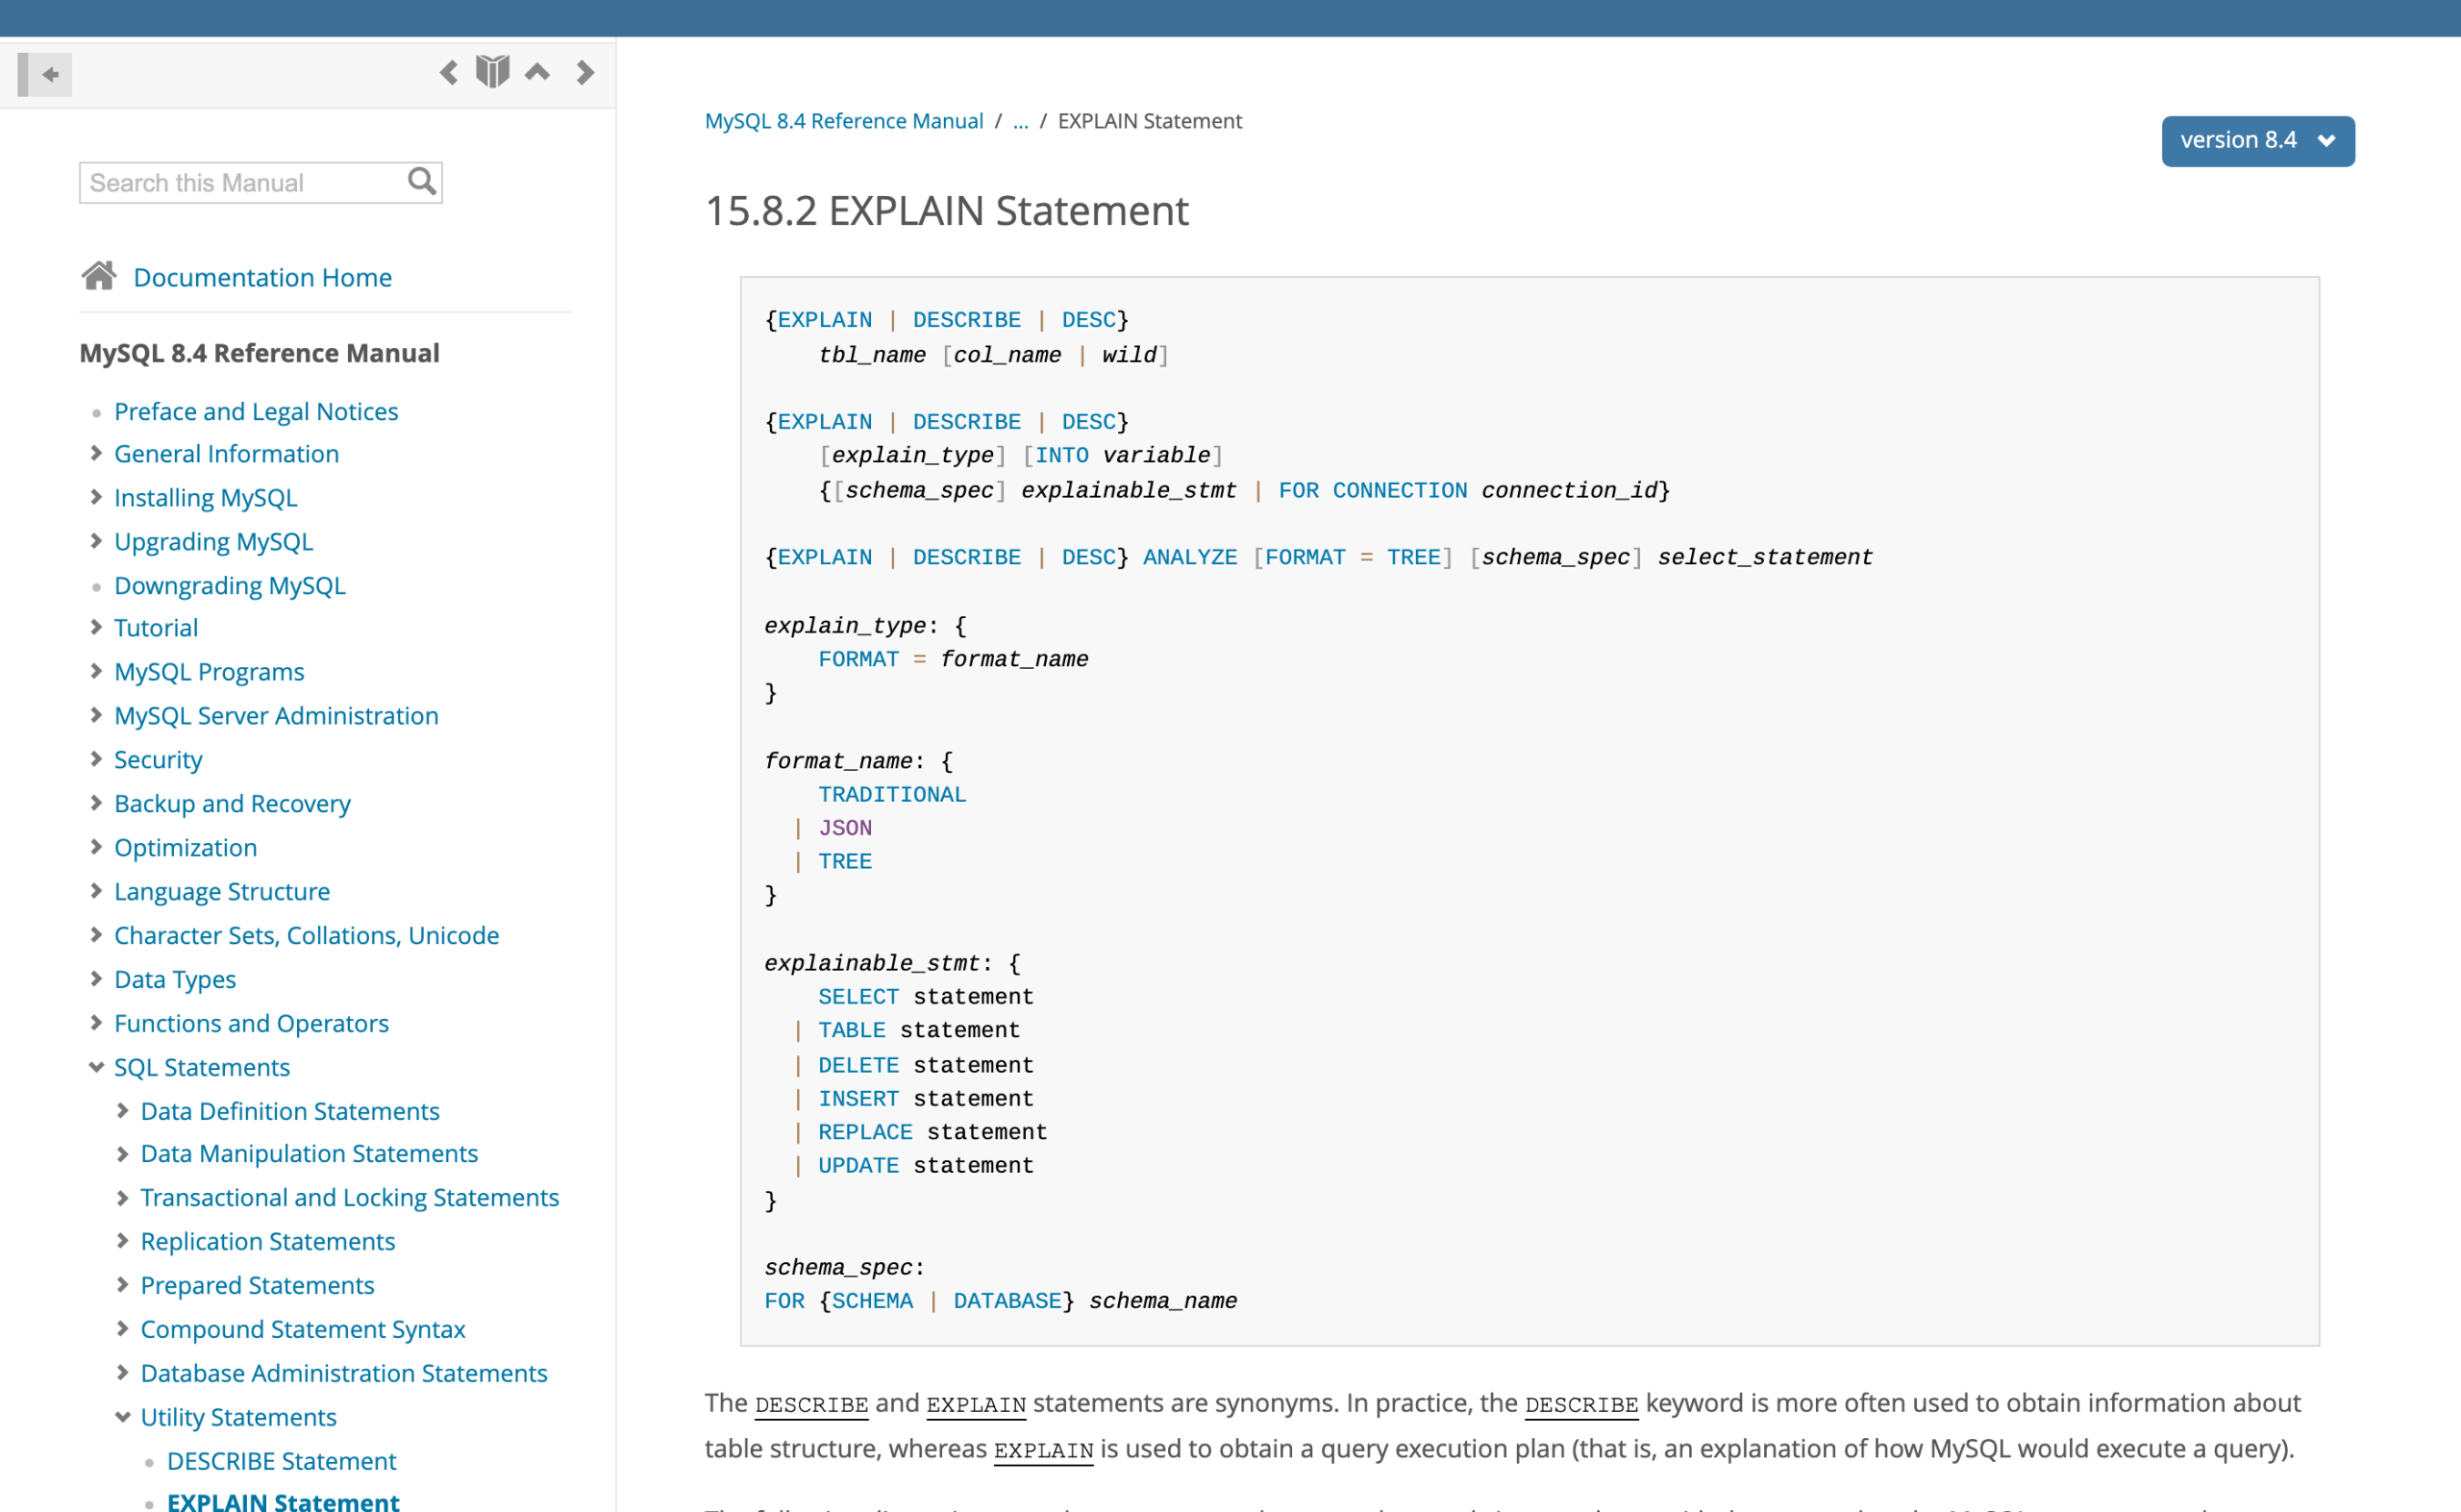Open Backup and Recovery section
2461x1512 pixels.
click(232, 803)
